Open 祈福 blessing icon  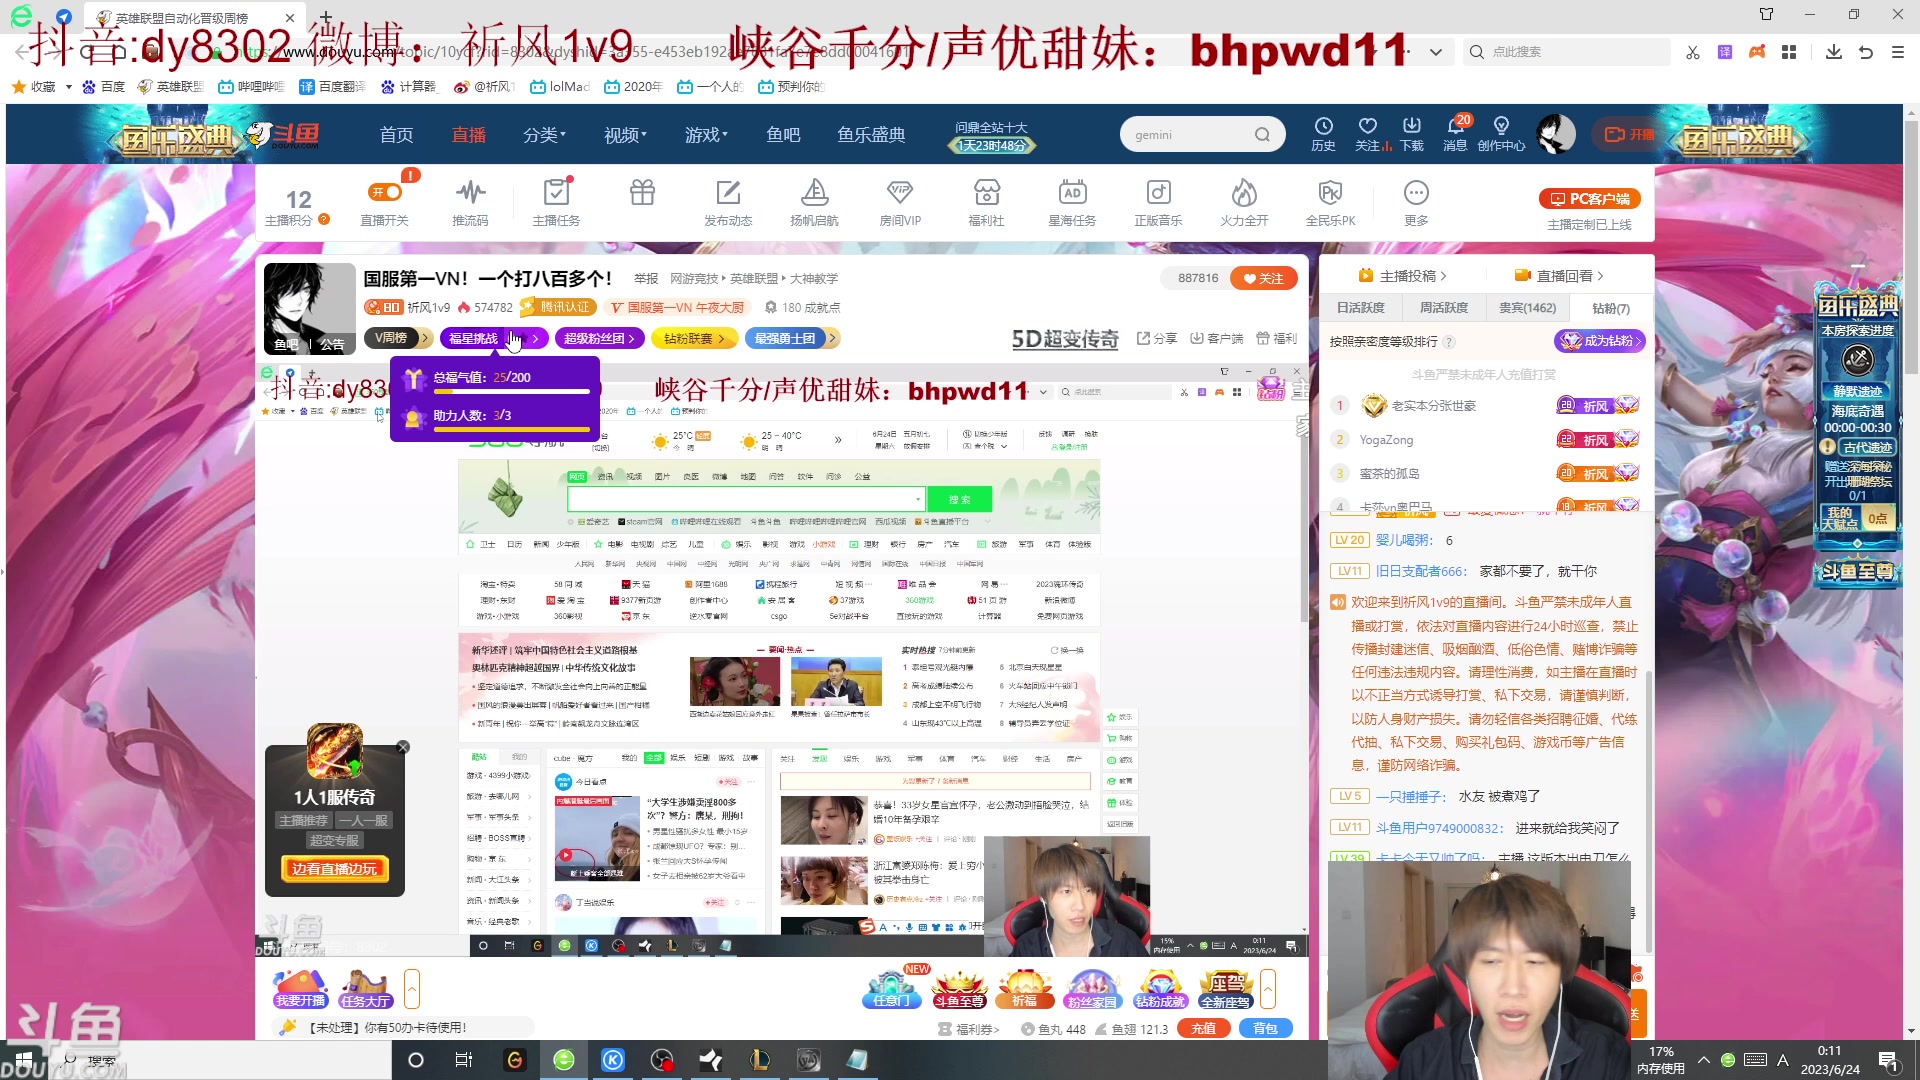pos(1025,988)
